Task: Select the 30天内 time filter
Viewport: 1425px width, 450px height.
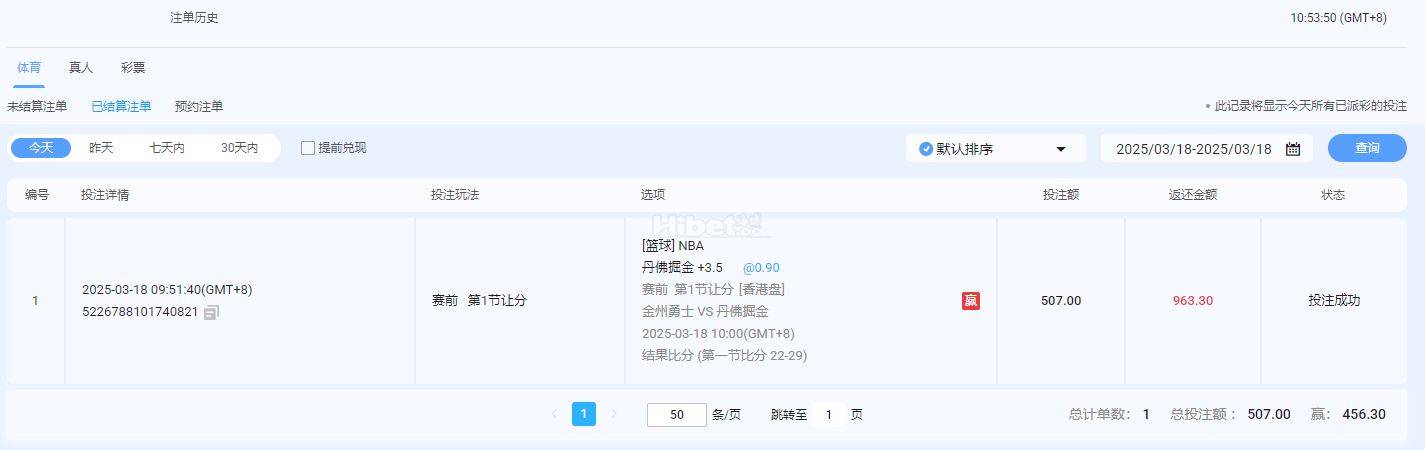Action: click(239, 148)
